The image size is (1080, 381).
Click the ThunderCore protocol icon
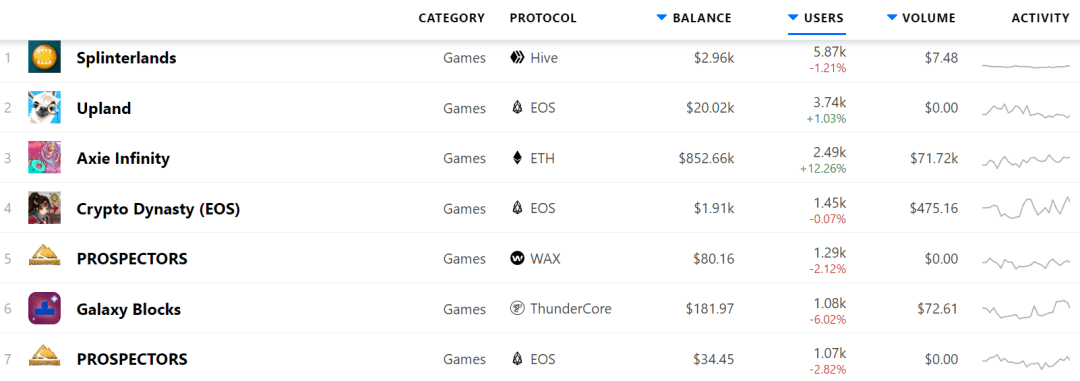pos(517,309)
